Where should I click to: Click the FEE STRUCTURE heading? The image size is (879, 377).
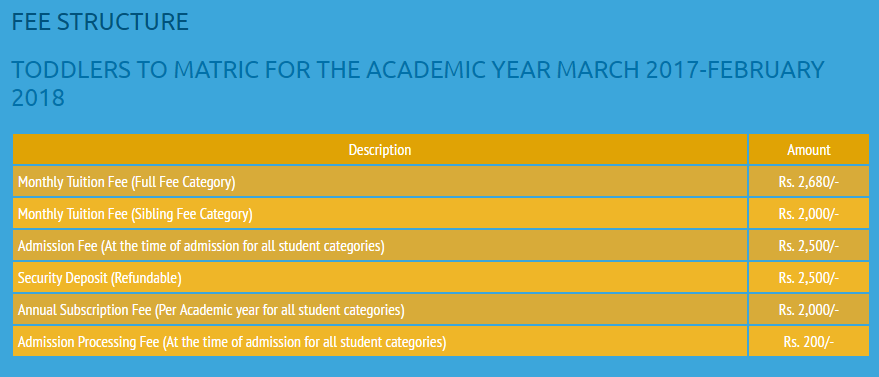100,22
